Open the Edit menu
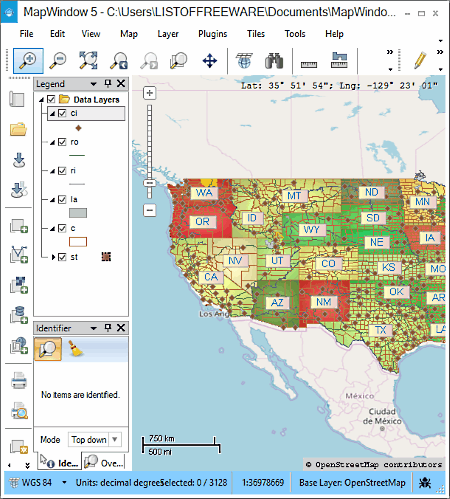This screenshot has width=450, height=499. pos(57,34)
